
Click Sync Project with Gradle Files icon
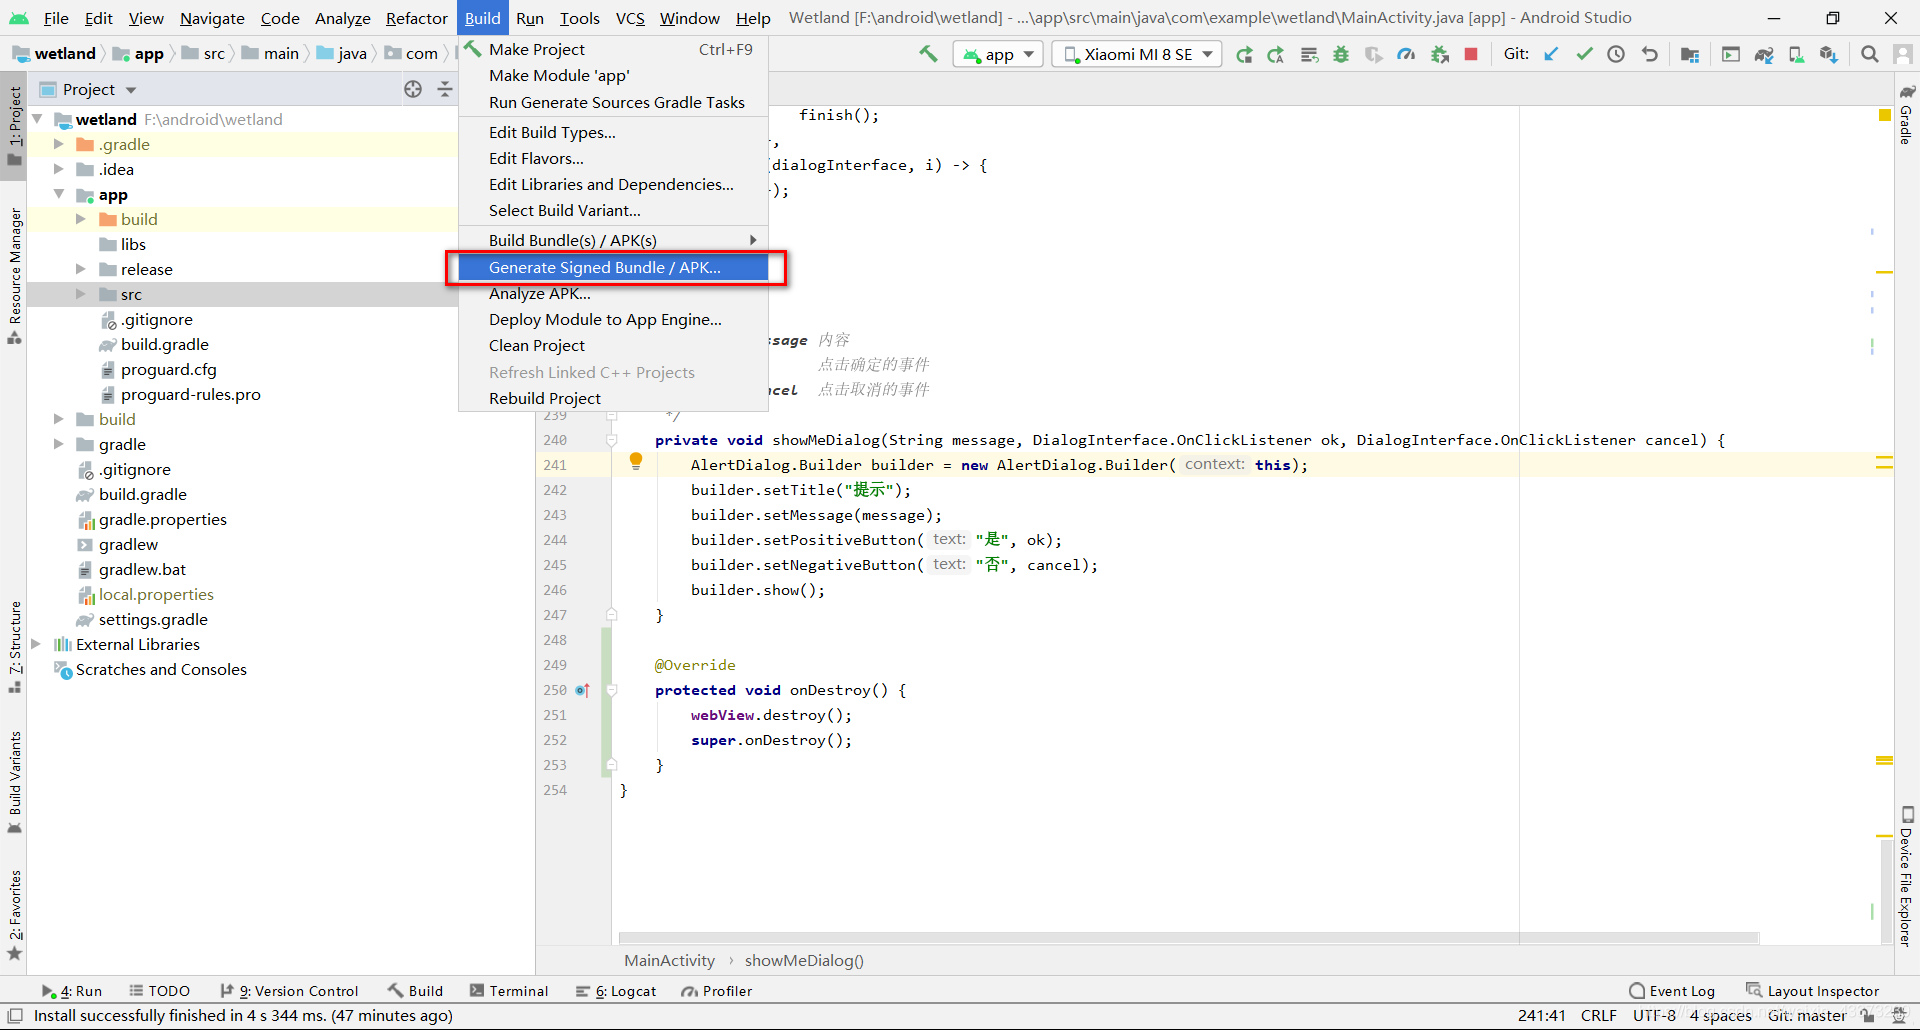coord(1764,54)
